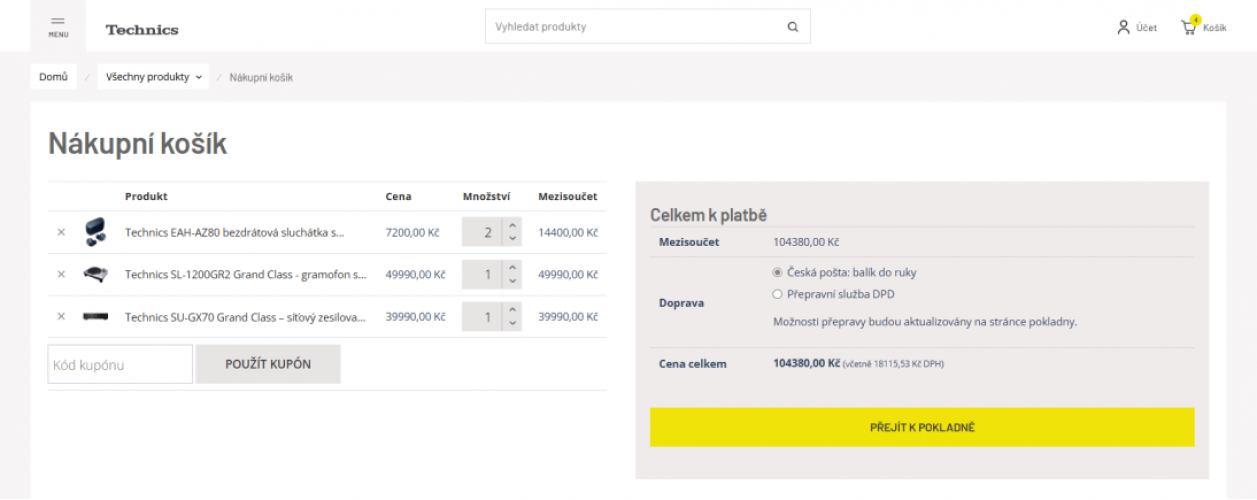Remove the SU-GX70 amplifier from cart
The width and height of the screenshot is (1257, 500).
61,317
